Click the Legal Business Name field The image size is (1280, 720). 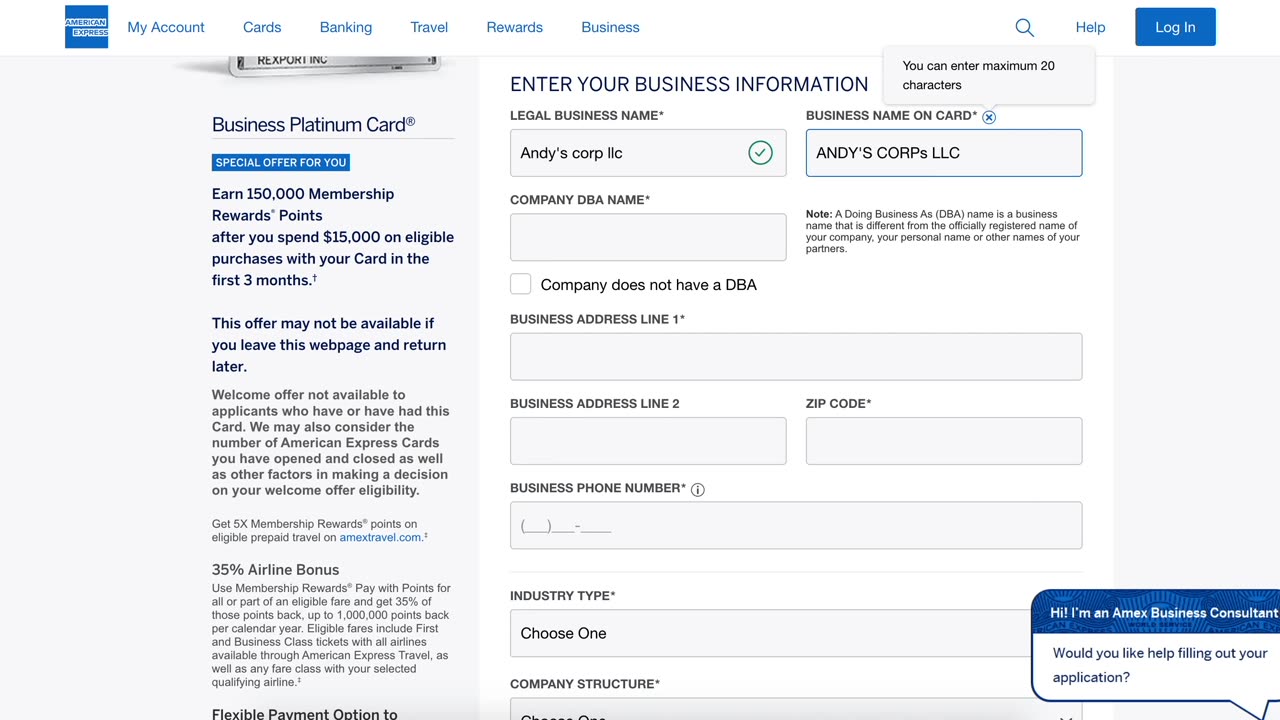[x=648, y=153]
